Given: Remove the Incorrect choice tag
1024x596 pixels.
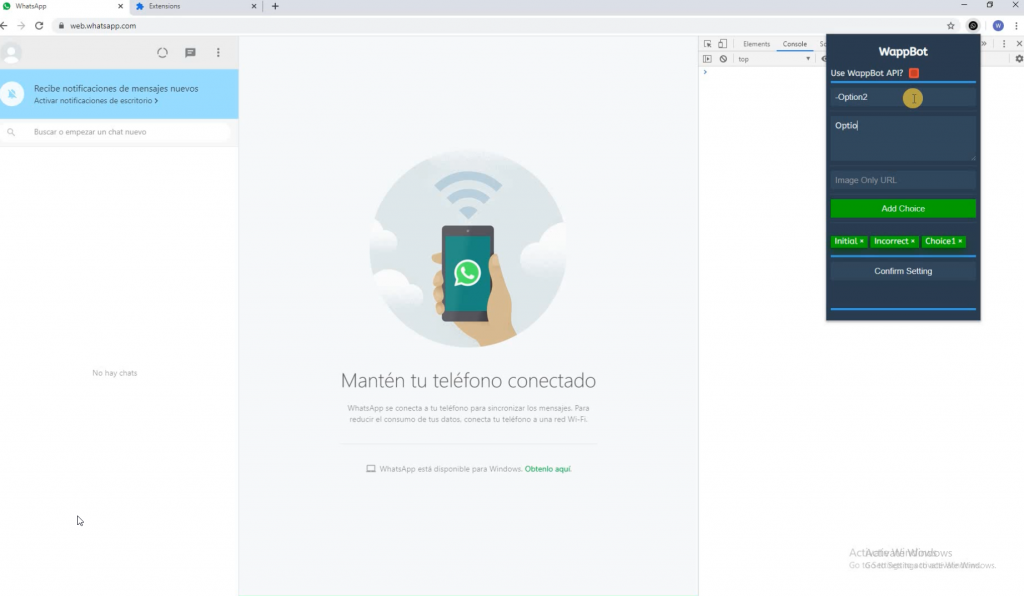Looking at the screenshot, I should (911, 241).
